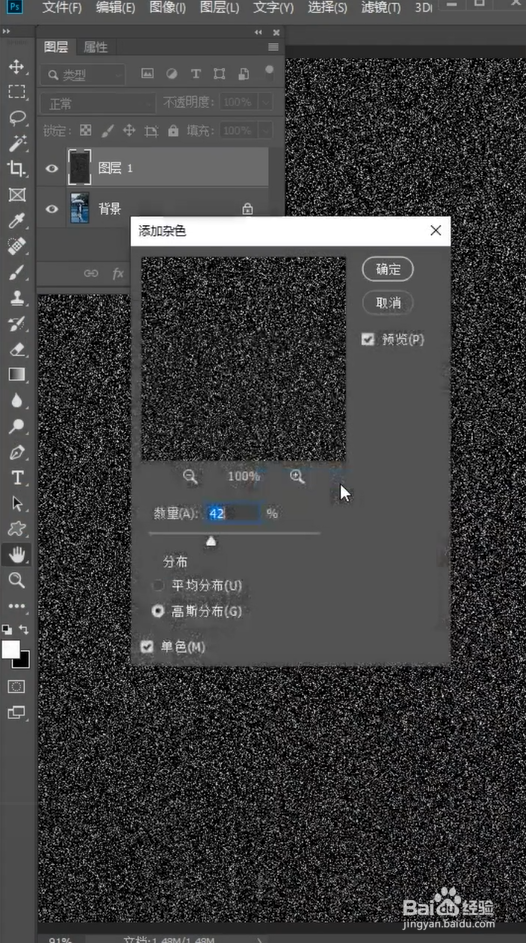
Task: Click the white foreground color swatch
Action: [11, 650]
